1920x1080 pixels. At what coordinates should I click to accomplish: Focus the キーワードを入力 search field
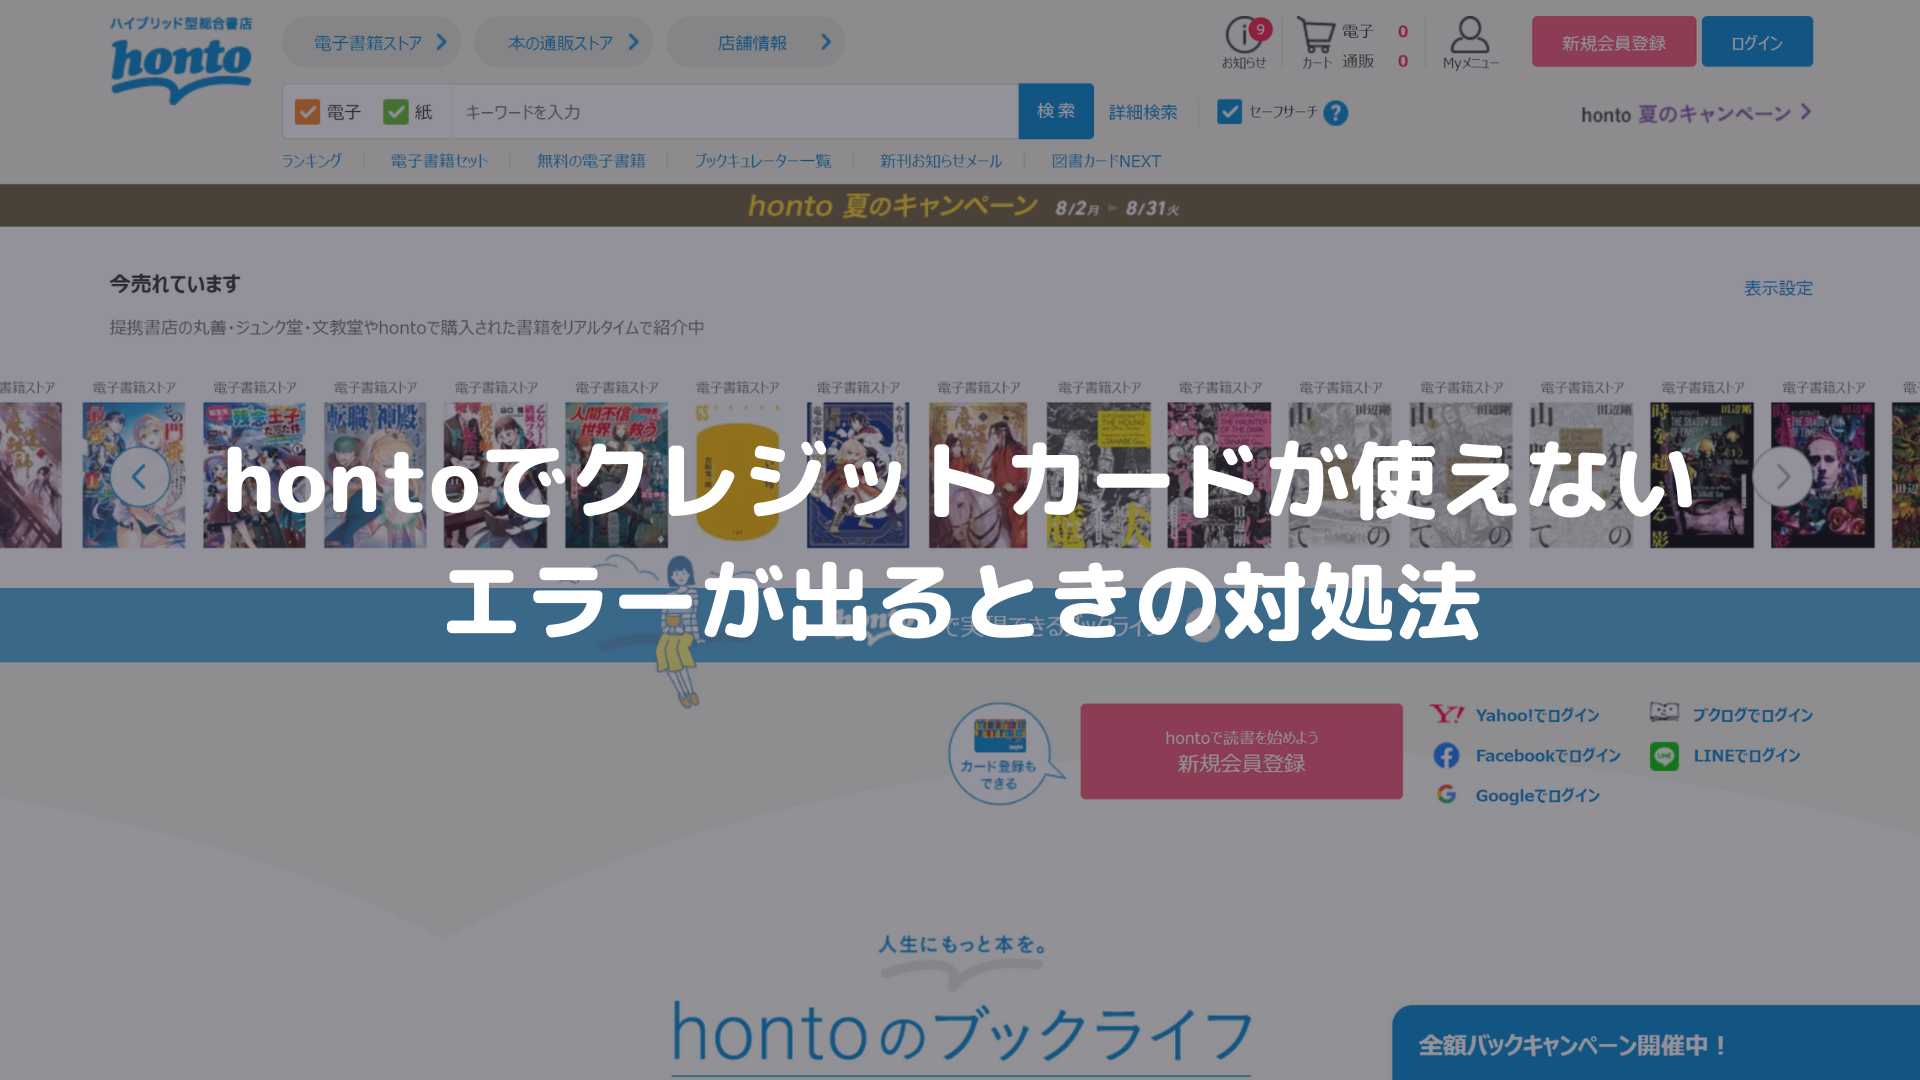[x=735, y=112]
